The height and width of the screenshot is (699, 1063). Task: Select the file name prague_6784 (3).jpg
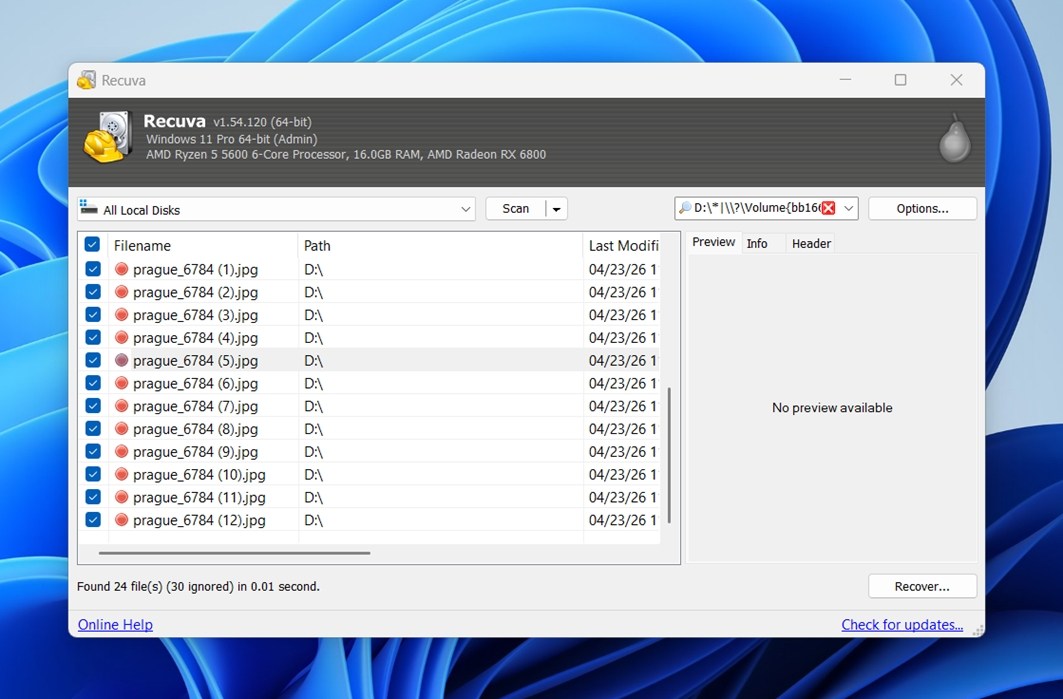click(195, 315)
